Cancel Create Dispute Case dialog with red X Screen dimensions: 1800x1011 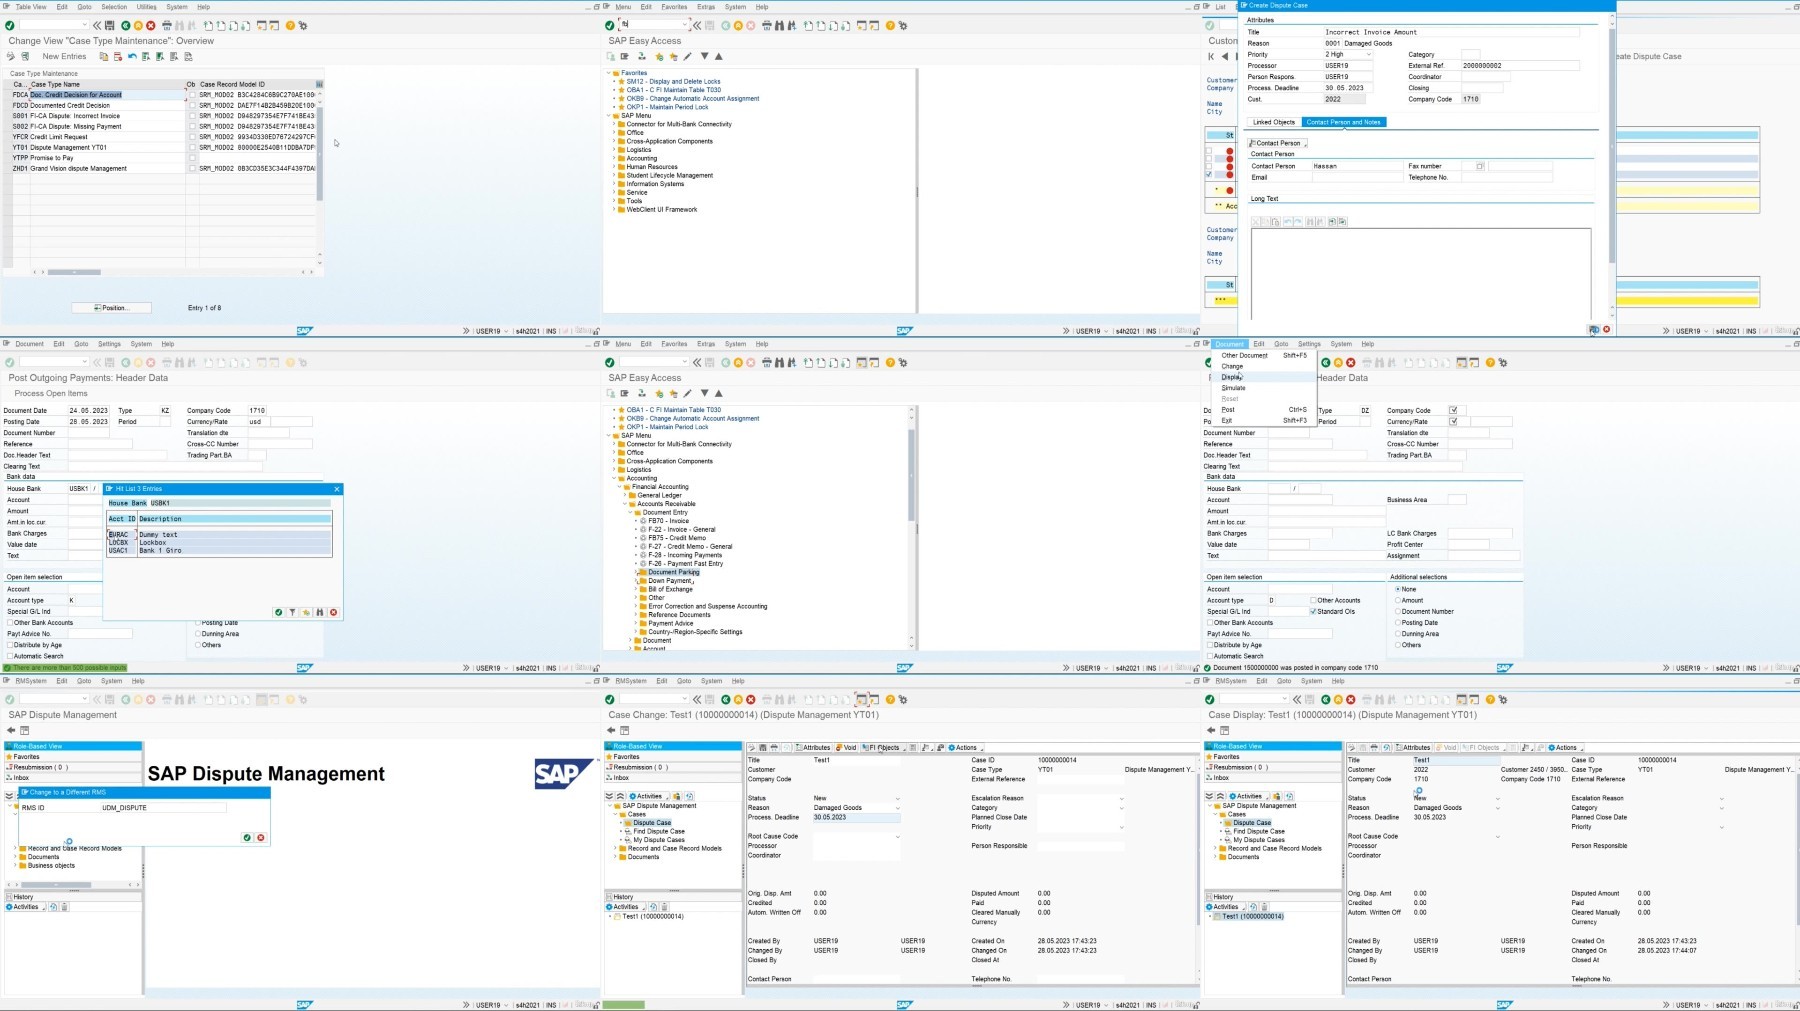[x=1607, y=329]
